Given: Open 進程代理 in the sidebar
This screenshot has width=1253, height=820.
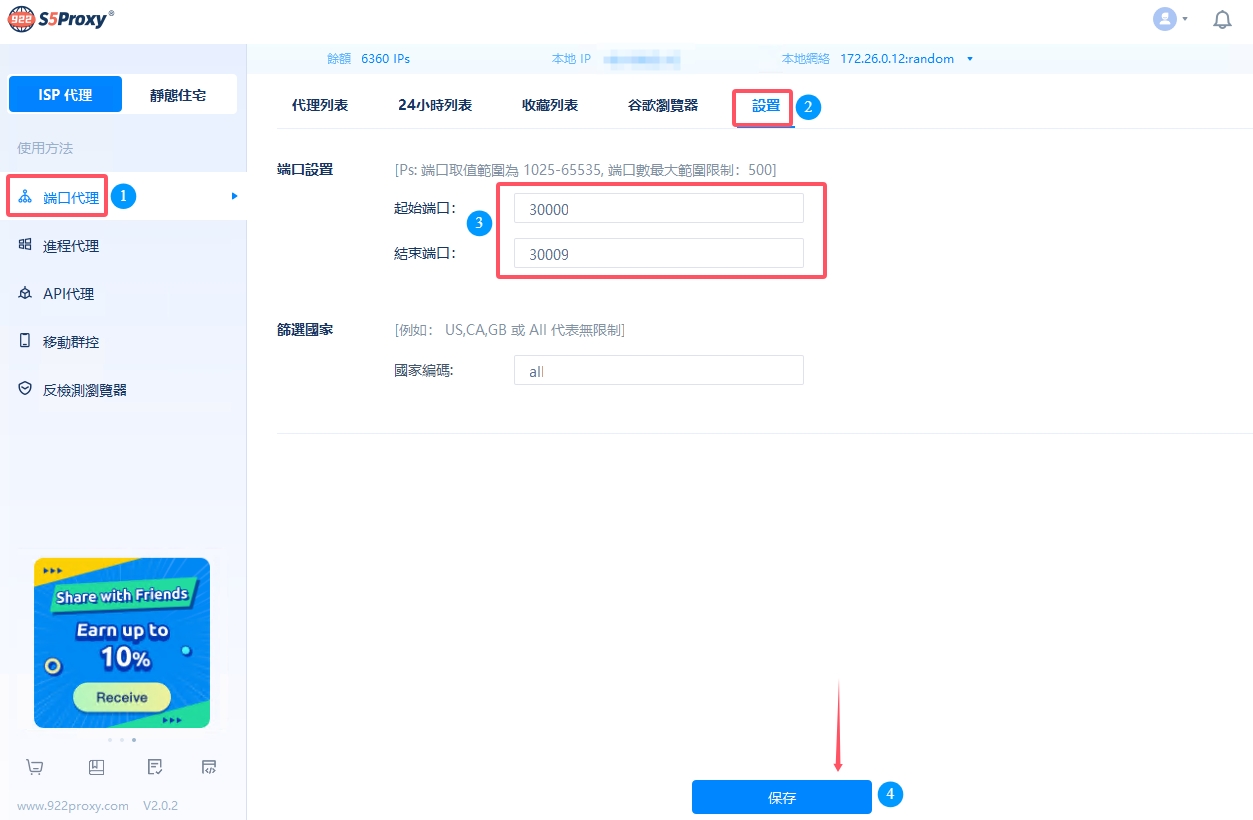Looking at the screenshot, I should tap(70, 246).
